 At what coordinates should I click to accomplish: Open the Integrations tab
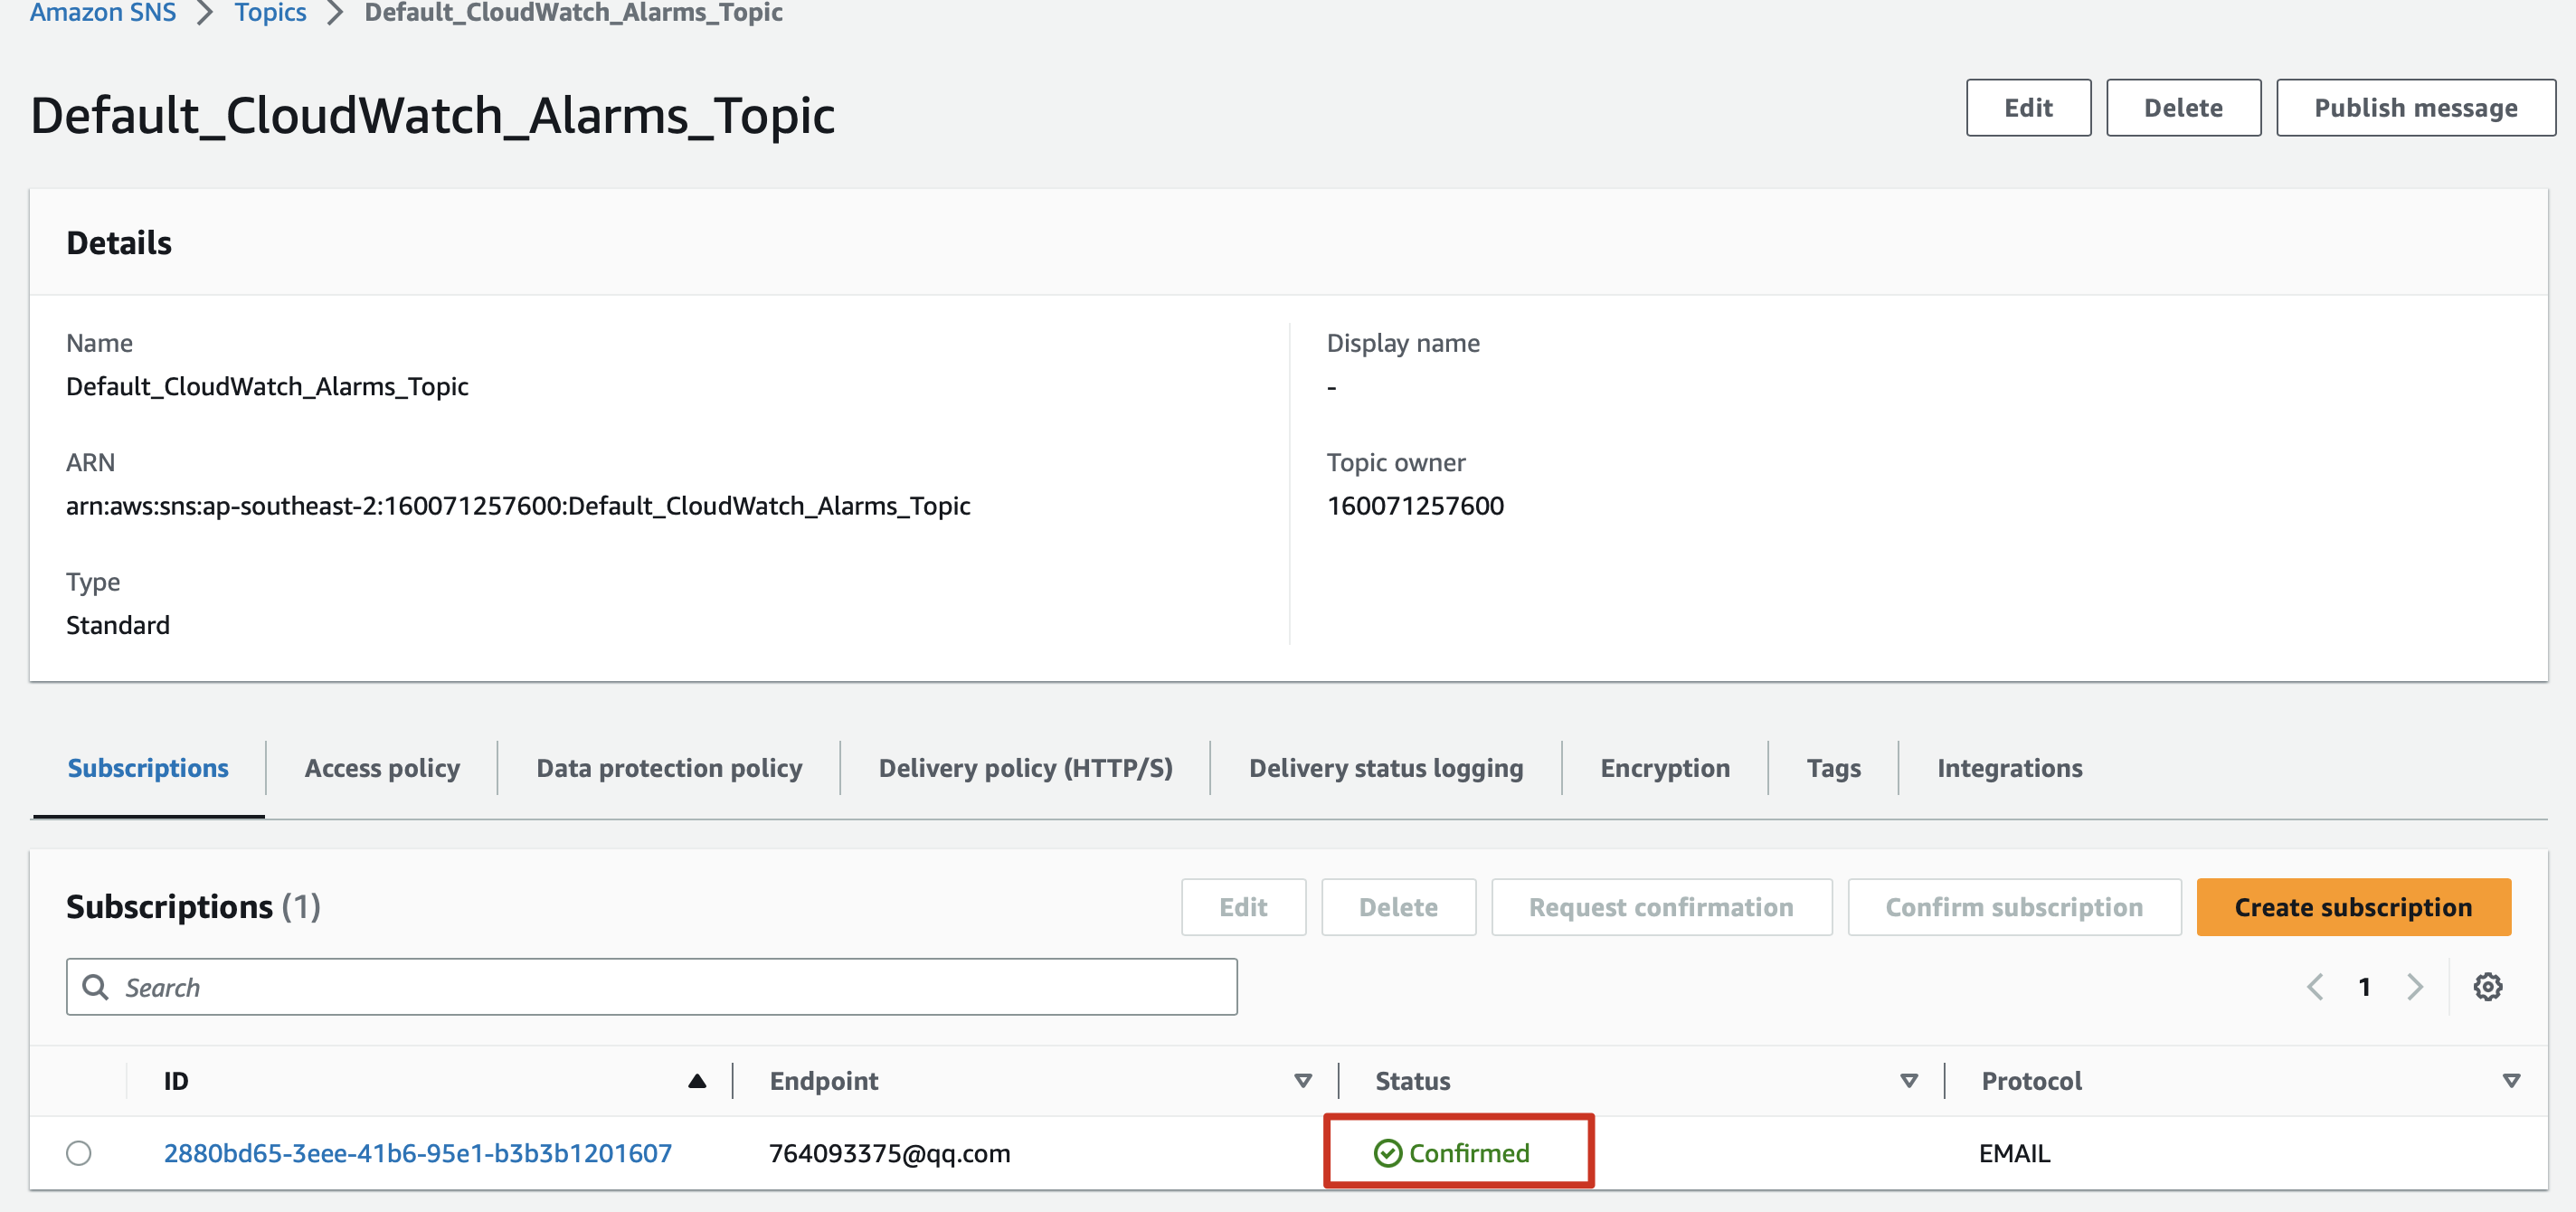[x=2009, y=768]
